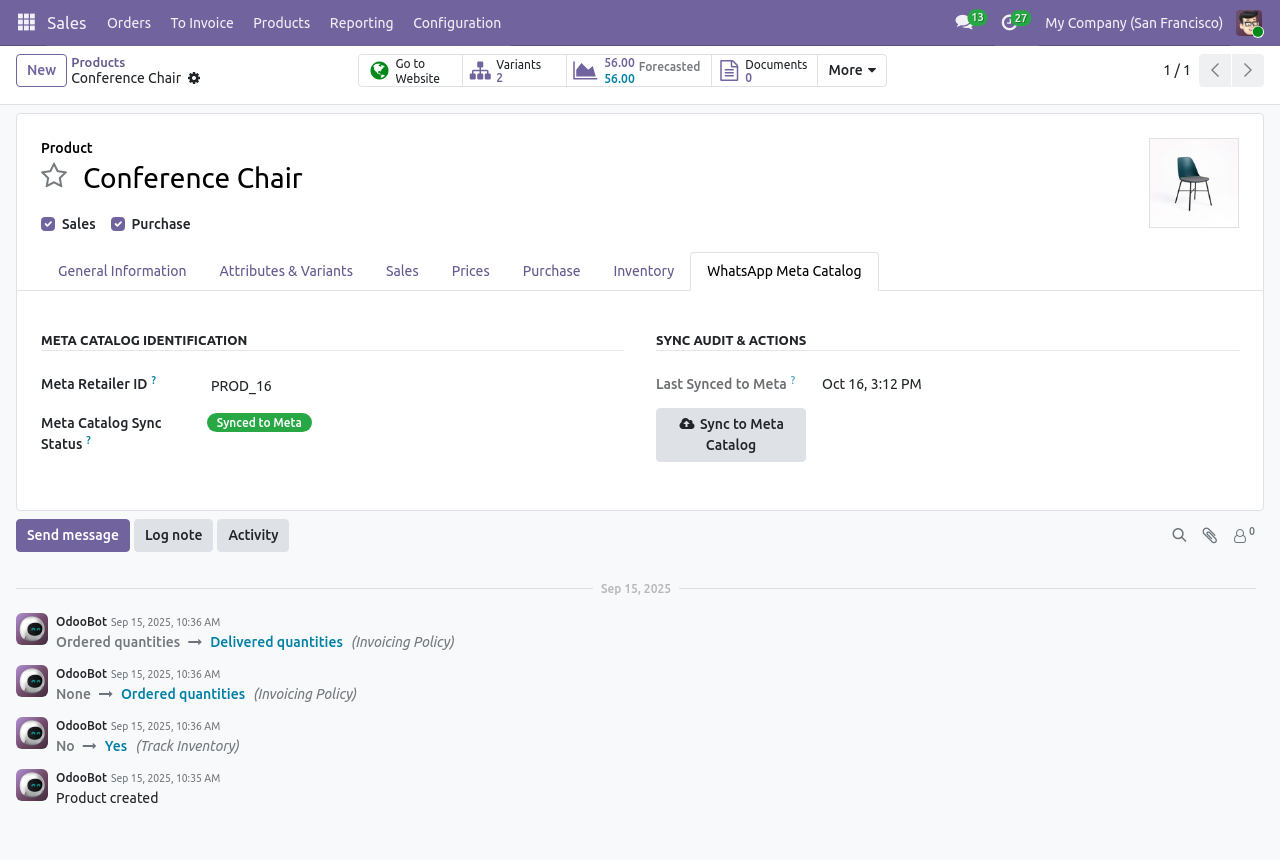This screenshot has width=1280, height=860.
Task: Click the Activity button
Action: click(253, 535)
